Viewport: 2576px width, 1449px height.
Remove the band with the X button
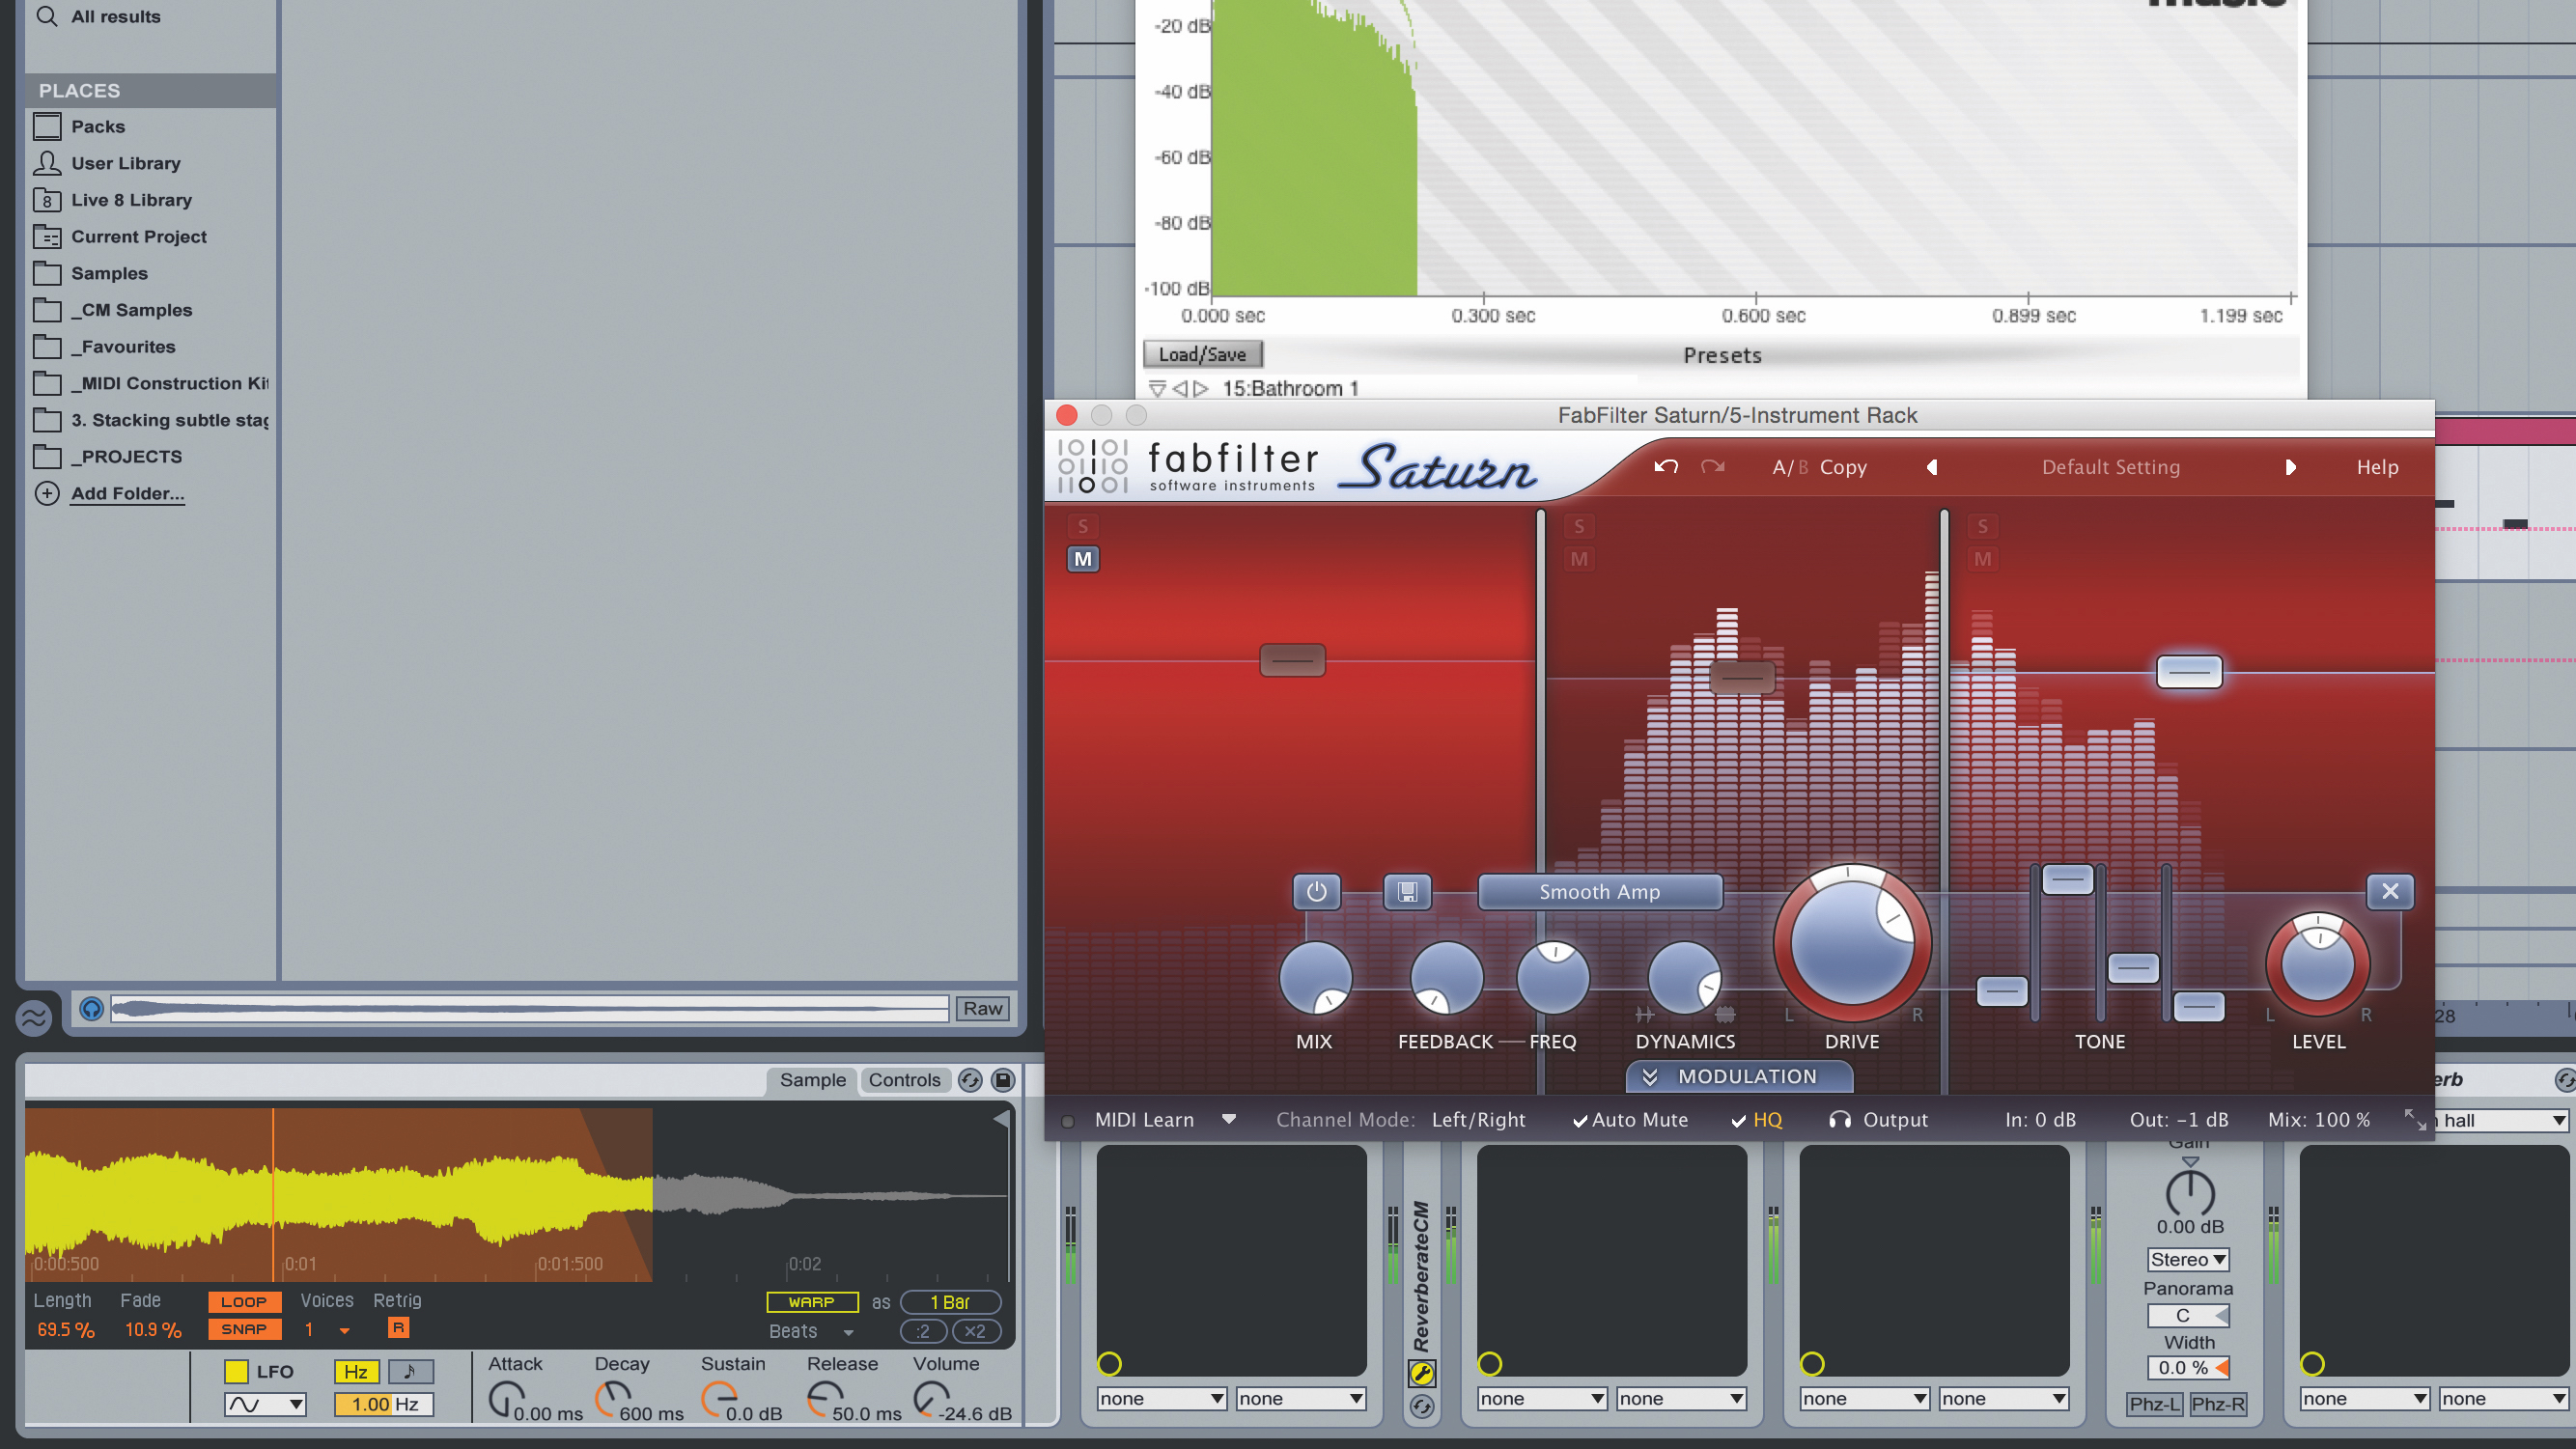coord(2390,891)
